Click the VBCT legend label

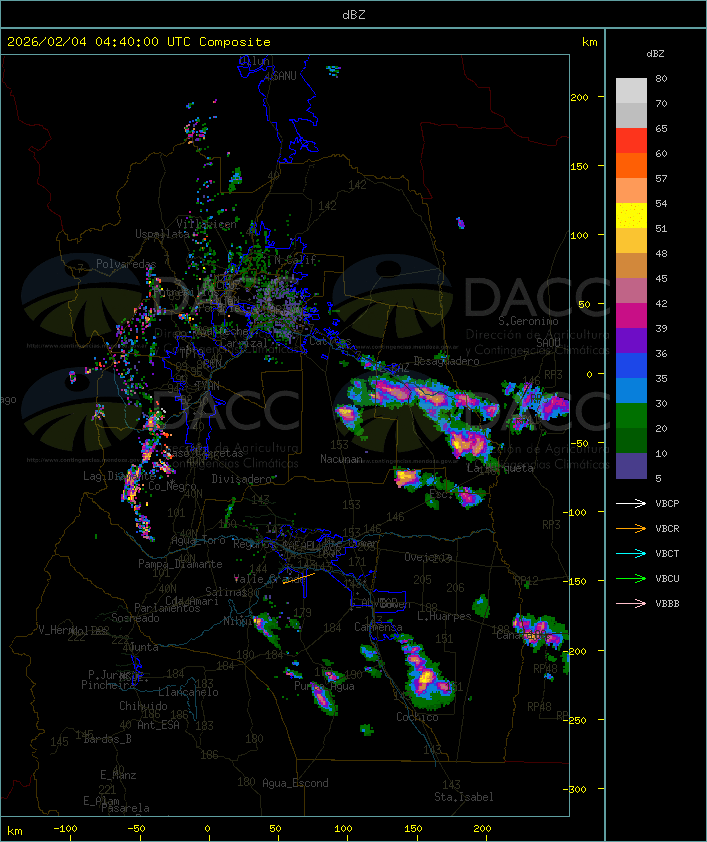coord(667,554)
